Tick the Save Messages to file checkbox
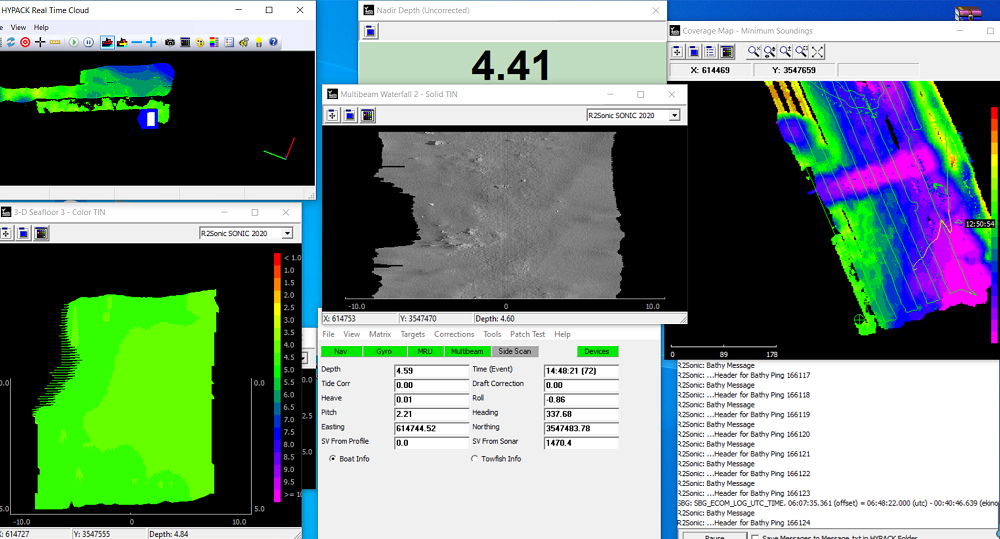This screenshot has height=539, width=1000. coord(755,536)
